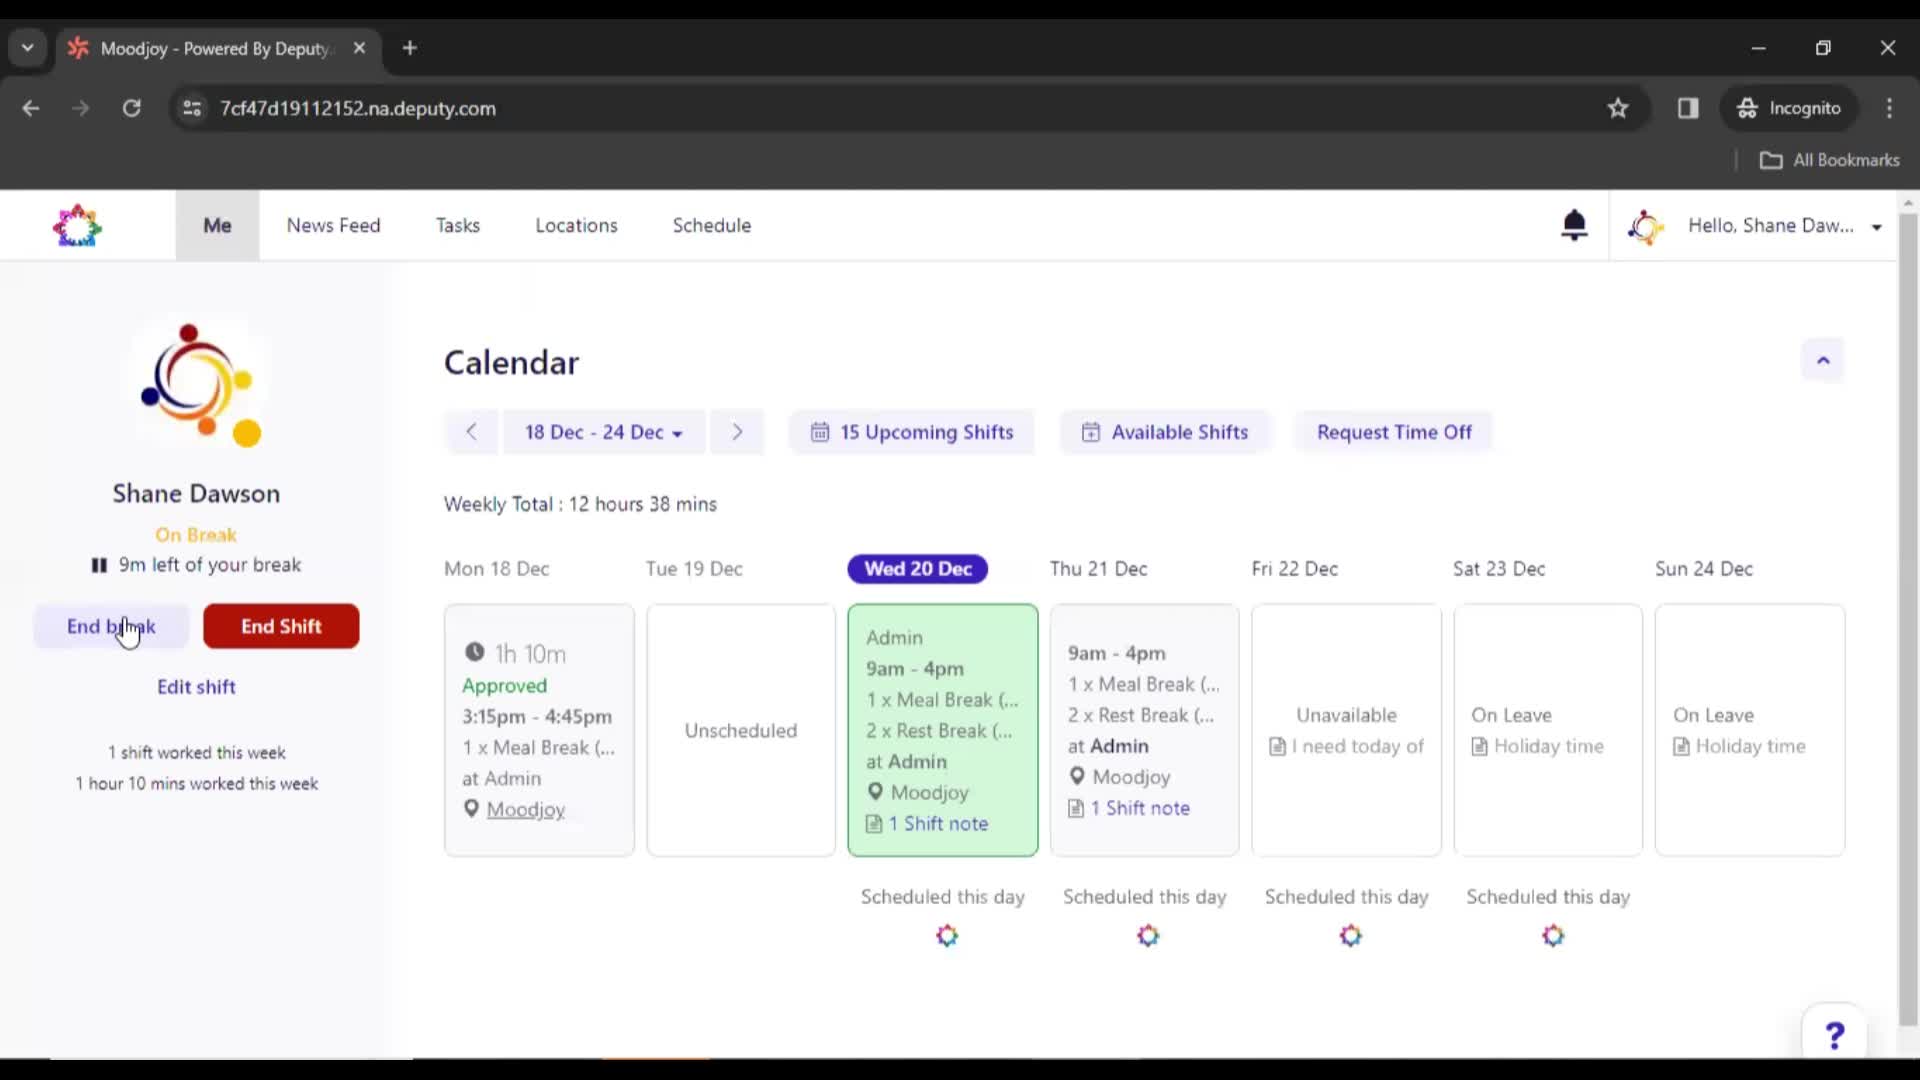Open the Schedule tab
Image resolution: width=1920 pixels, height=1080 pixels.
pyautogui.click(x=712, y=225)
